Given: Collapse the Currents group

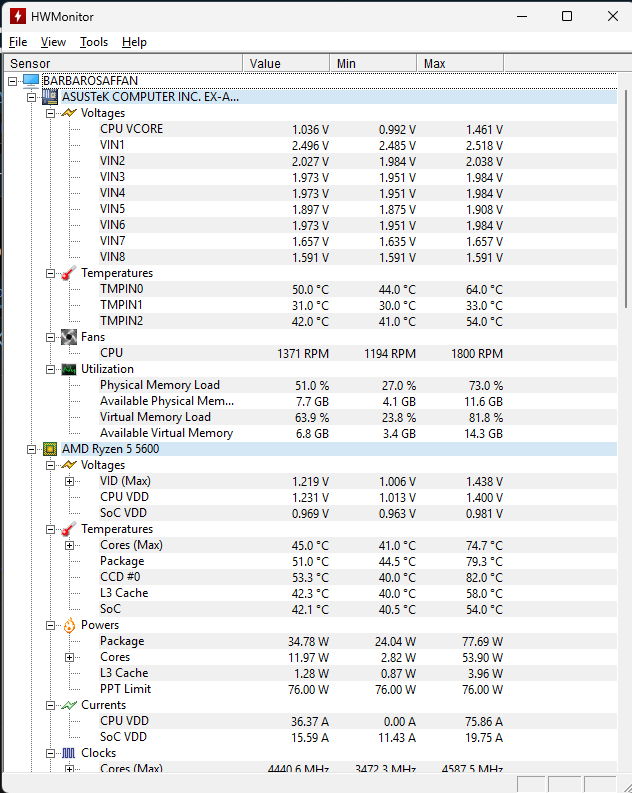Looking at the screenshot, I should tap(51, 706).
